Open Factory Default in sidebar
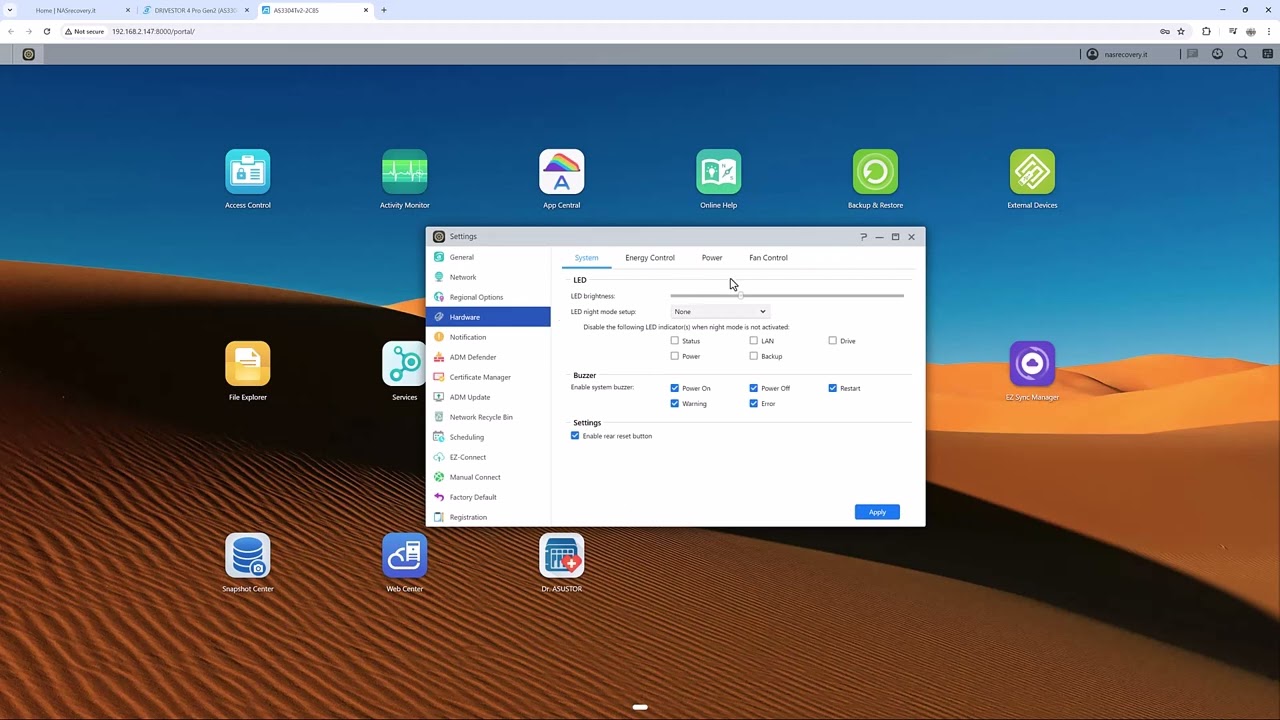Screen dimensions: 1280x720 pos(488,497)
